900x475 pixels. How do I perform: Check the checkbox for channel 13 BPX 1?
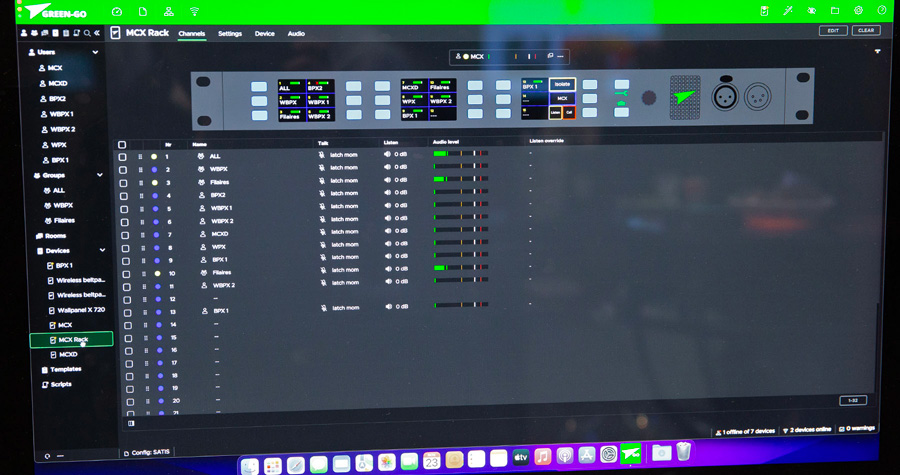[x=127, y=313]
